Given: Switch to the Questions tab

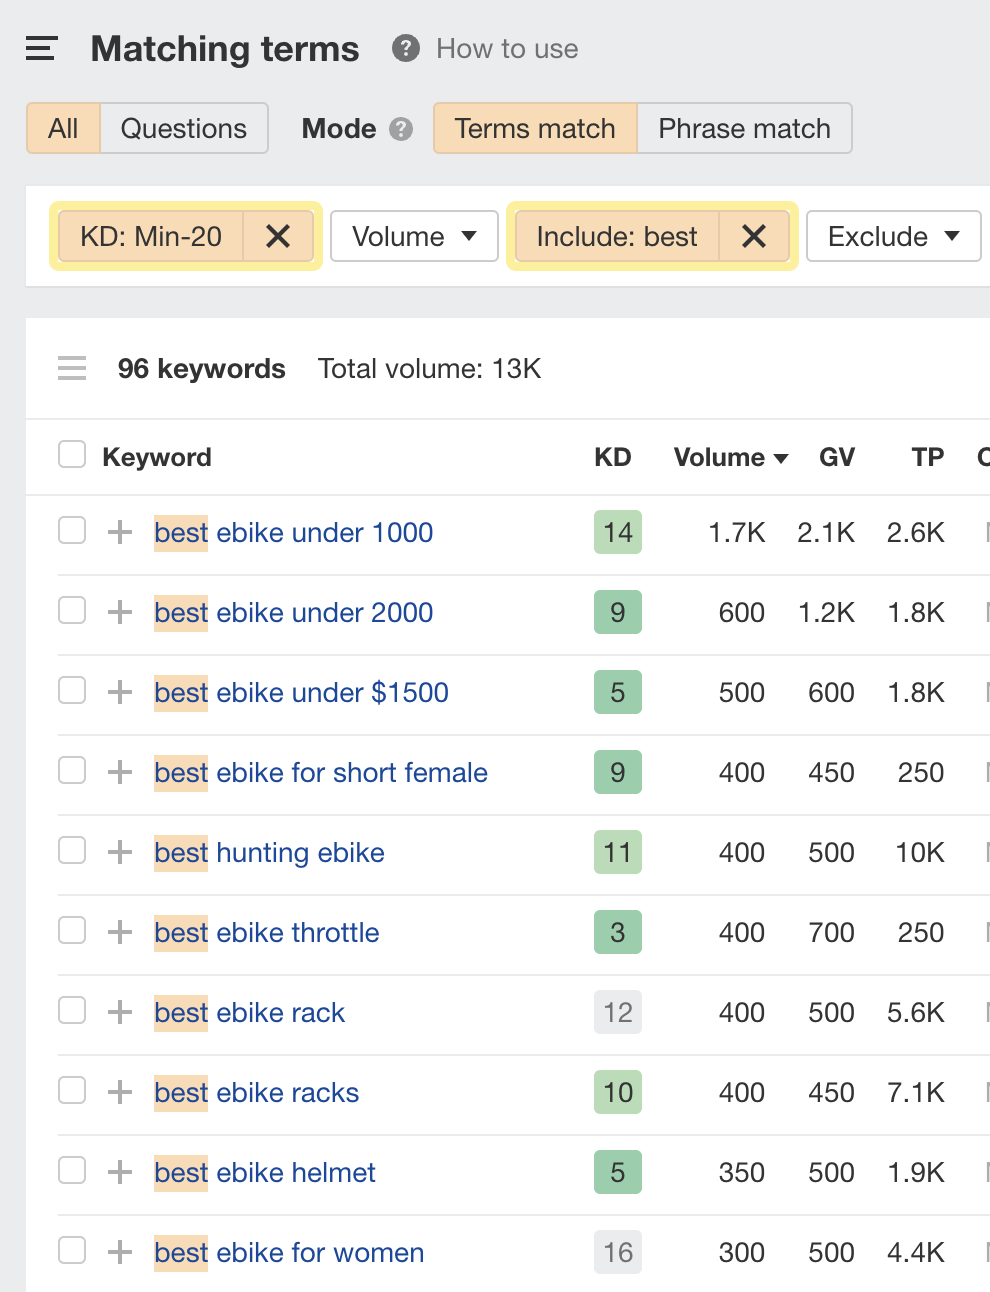Looking at the screenshot, I should click(183, 128).
